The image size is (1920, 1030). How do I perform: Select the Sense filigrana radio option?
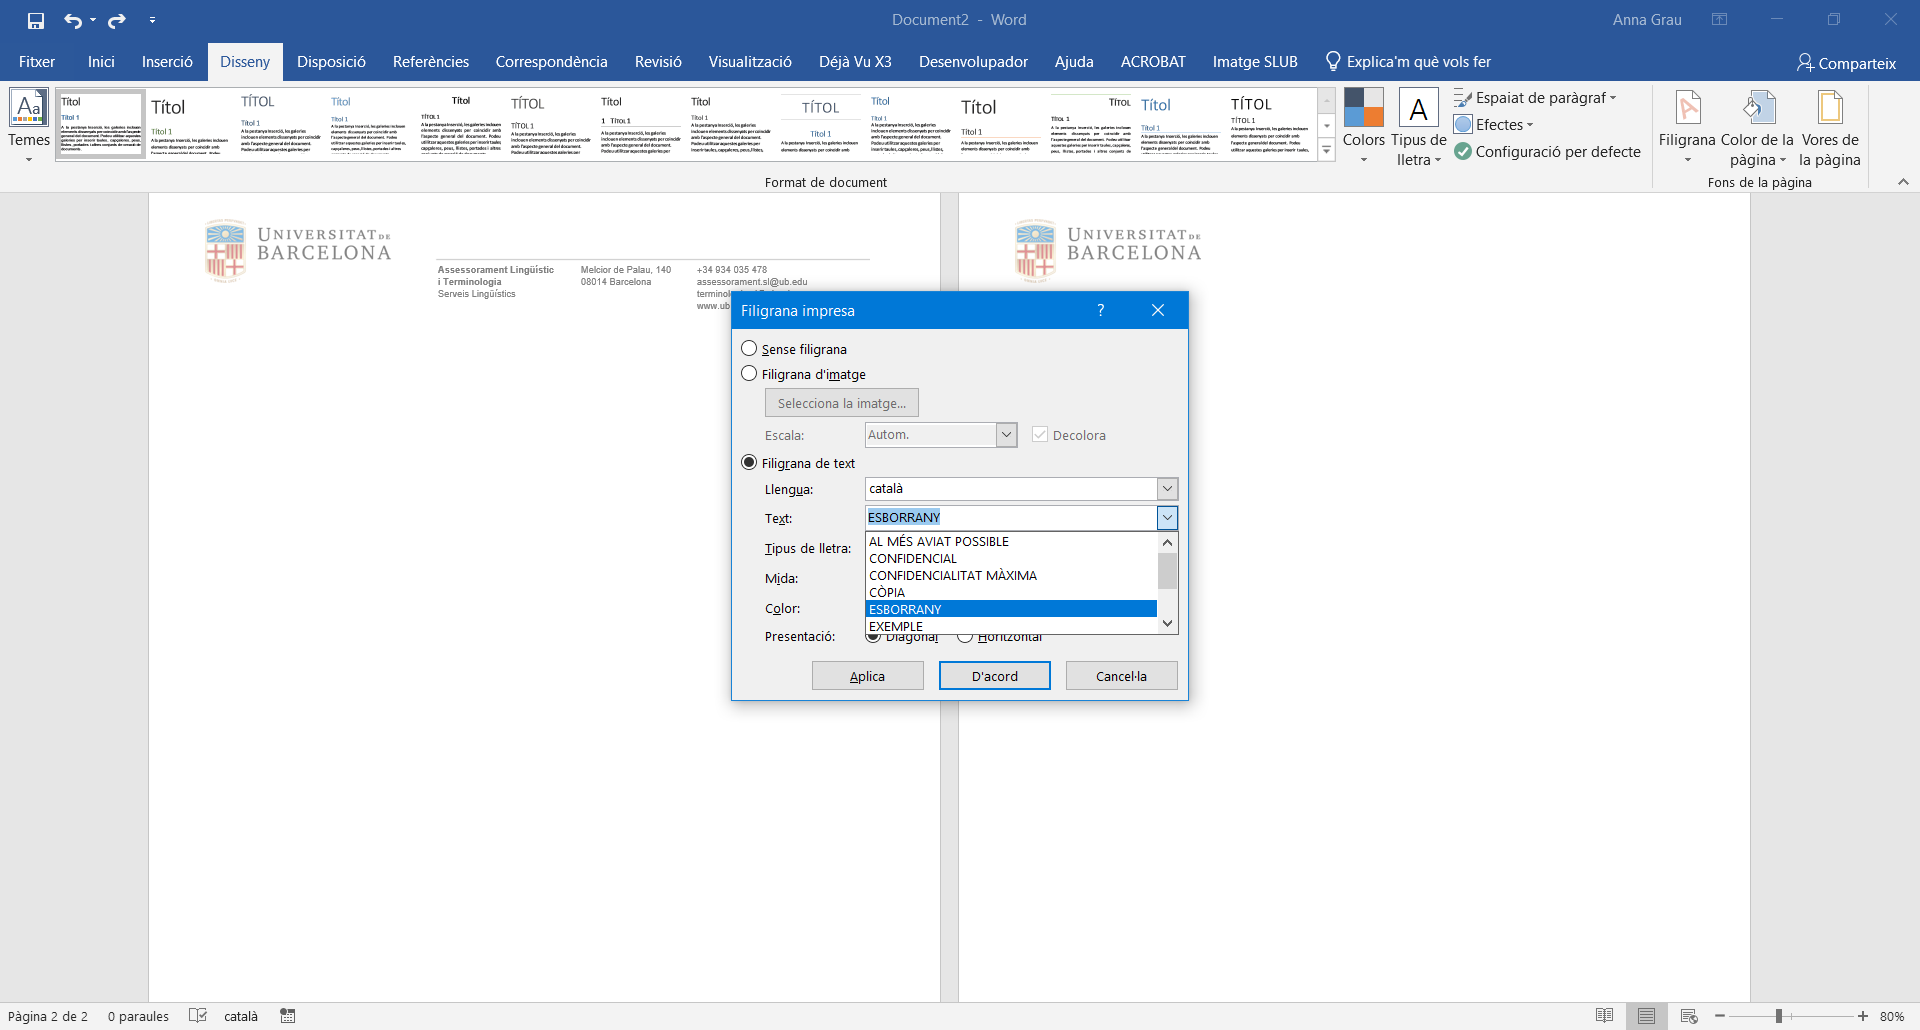pyautogui.click(x=749, y=349)
